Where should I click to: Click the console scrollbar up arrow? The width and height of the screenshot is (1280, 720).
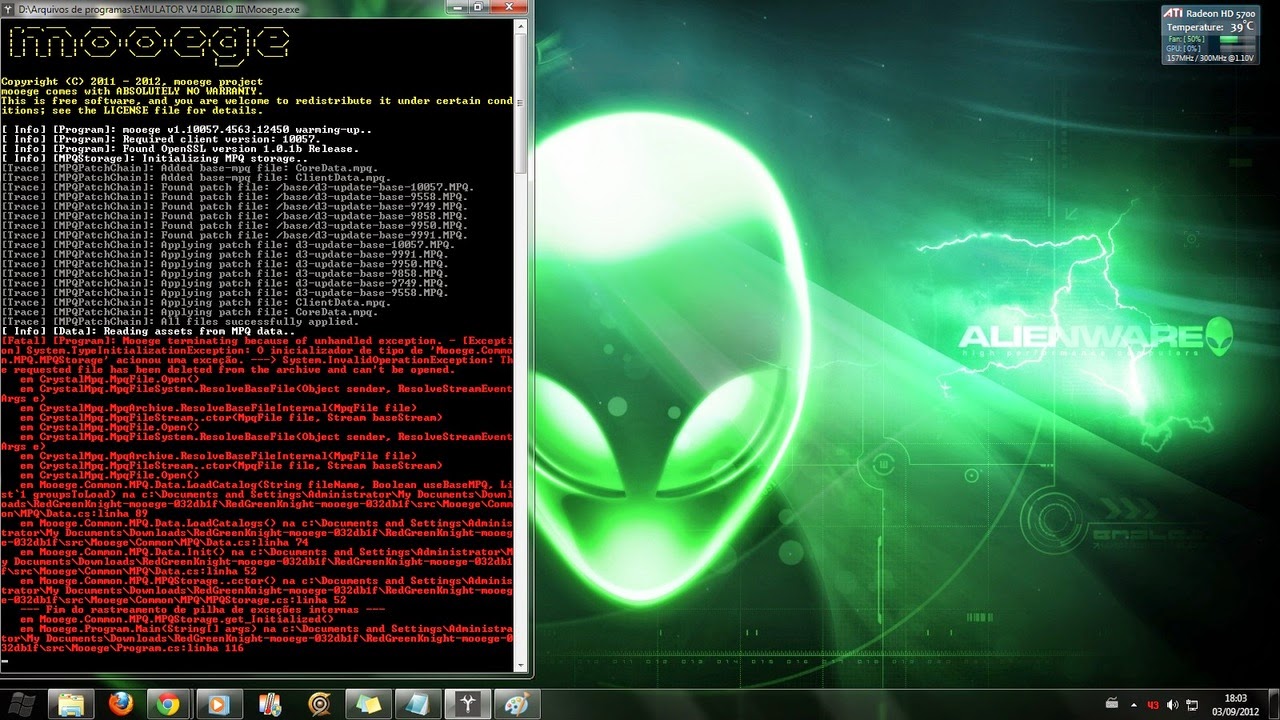click(520, 27)
